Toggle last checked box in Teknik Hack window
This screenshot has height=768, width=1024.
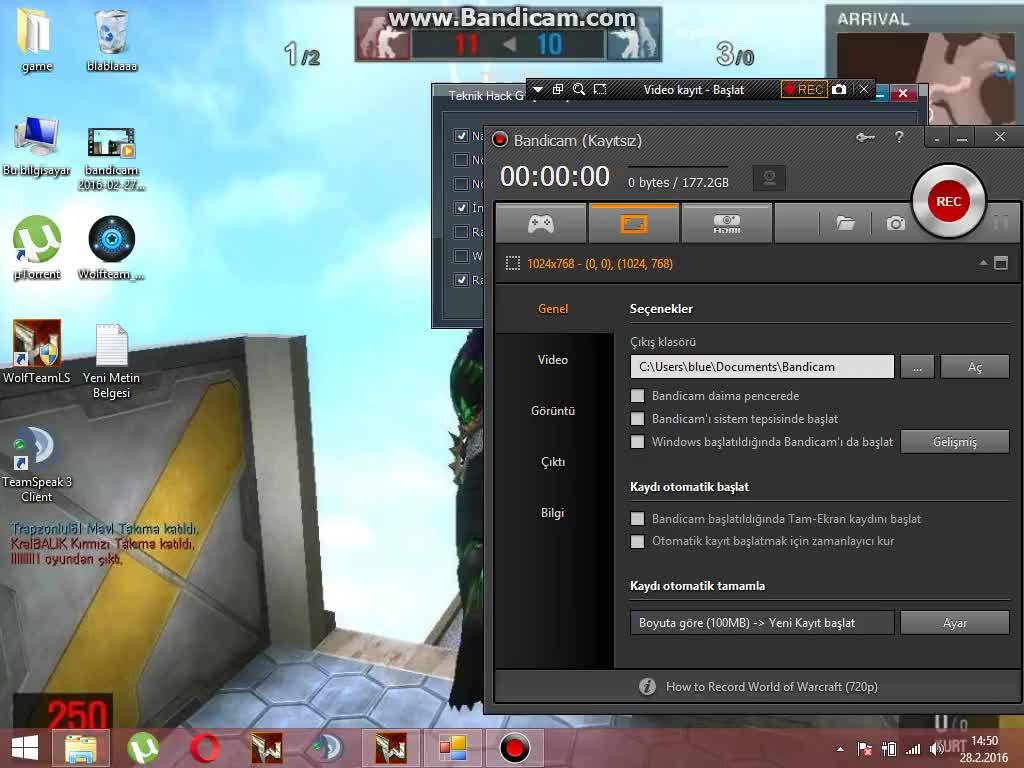(x=461, y=280)
